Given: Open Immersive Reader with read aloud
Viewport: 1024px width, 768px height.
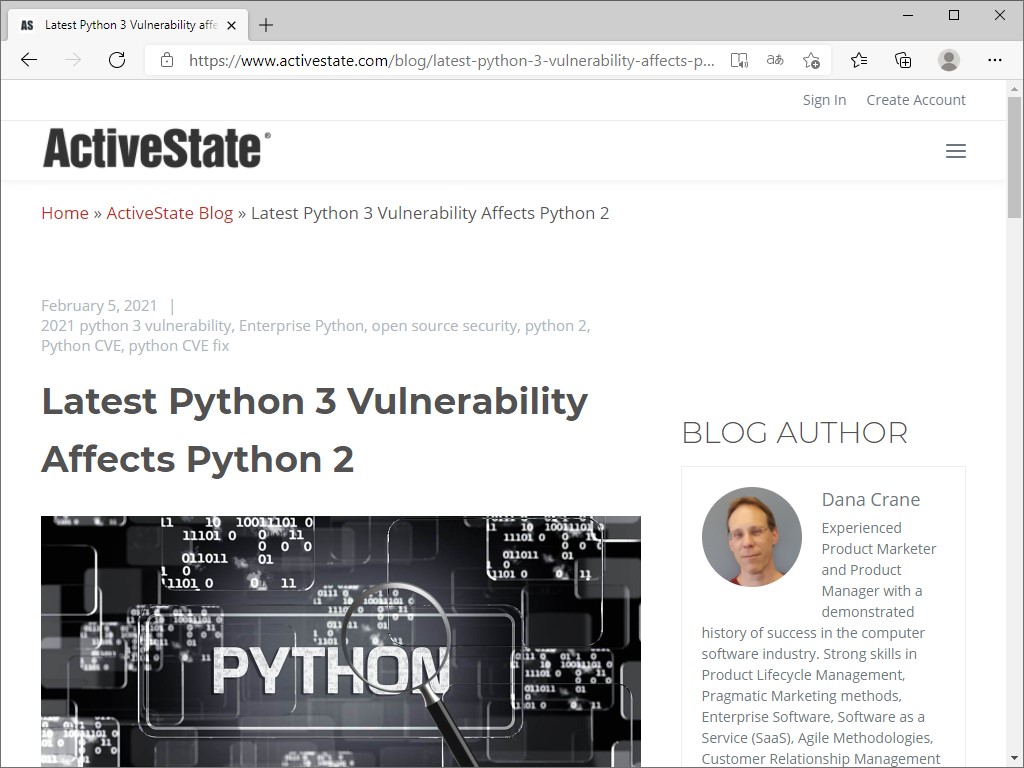Looking at the screenshot, I should coord(739,60).
